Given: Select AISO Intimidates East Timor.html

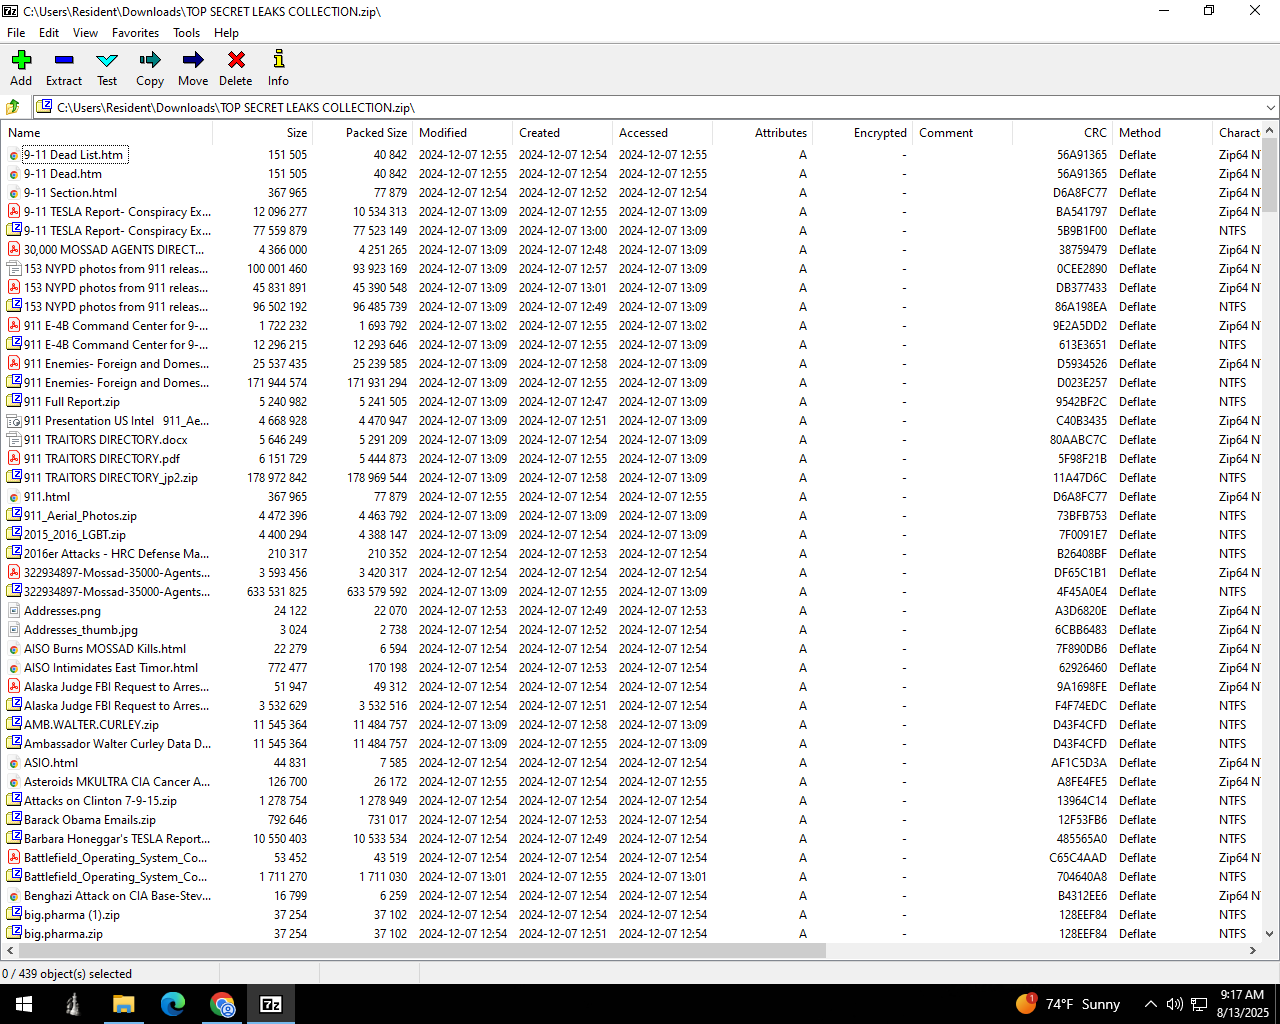Looking at the screenshot, I should 111,668.
